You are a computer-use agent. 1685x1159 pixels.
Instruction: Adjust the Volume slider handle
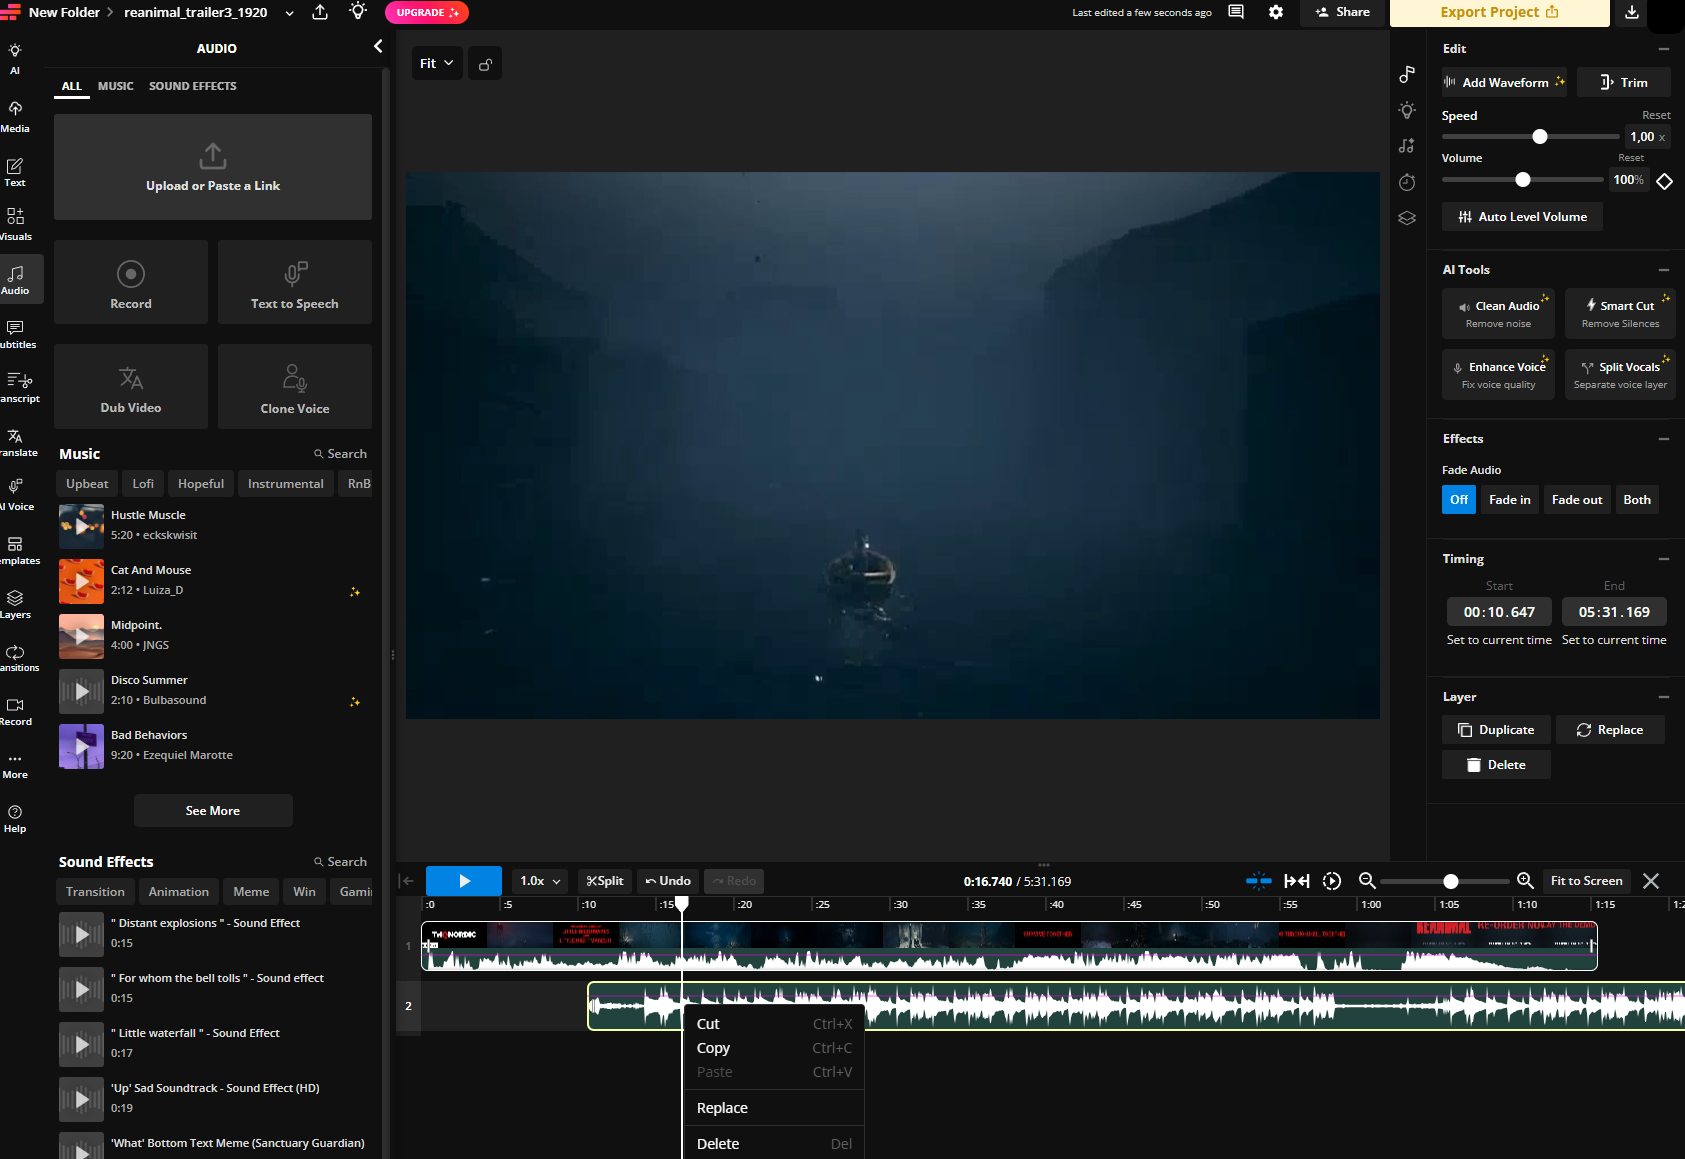pos(1523,180)
